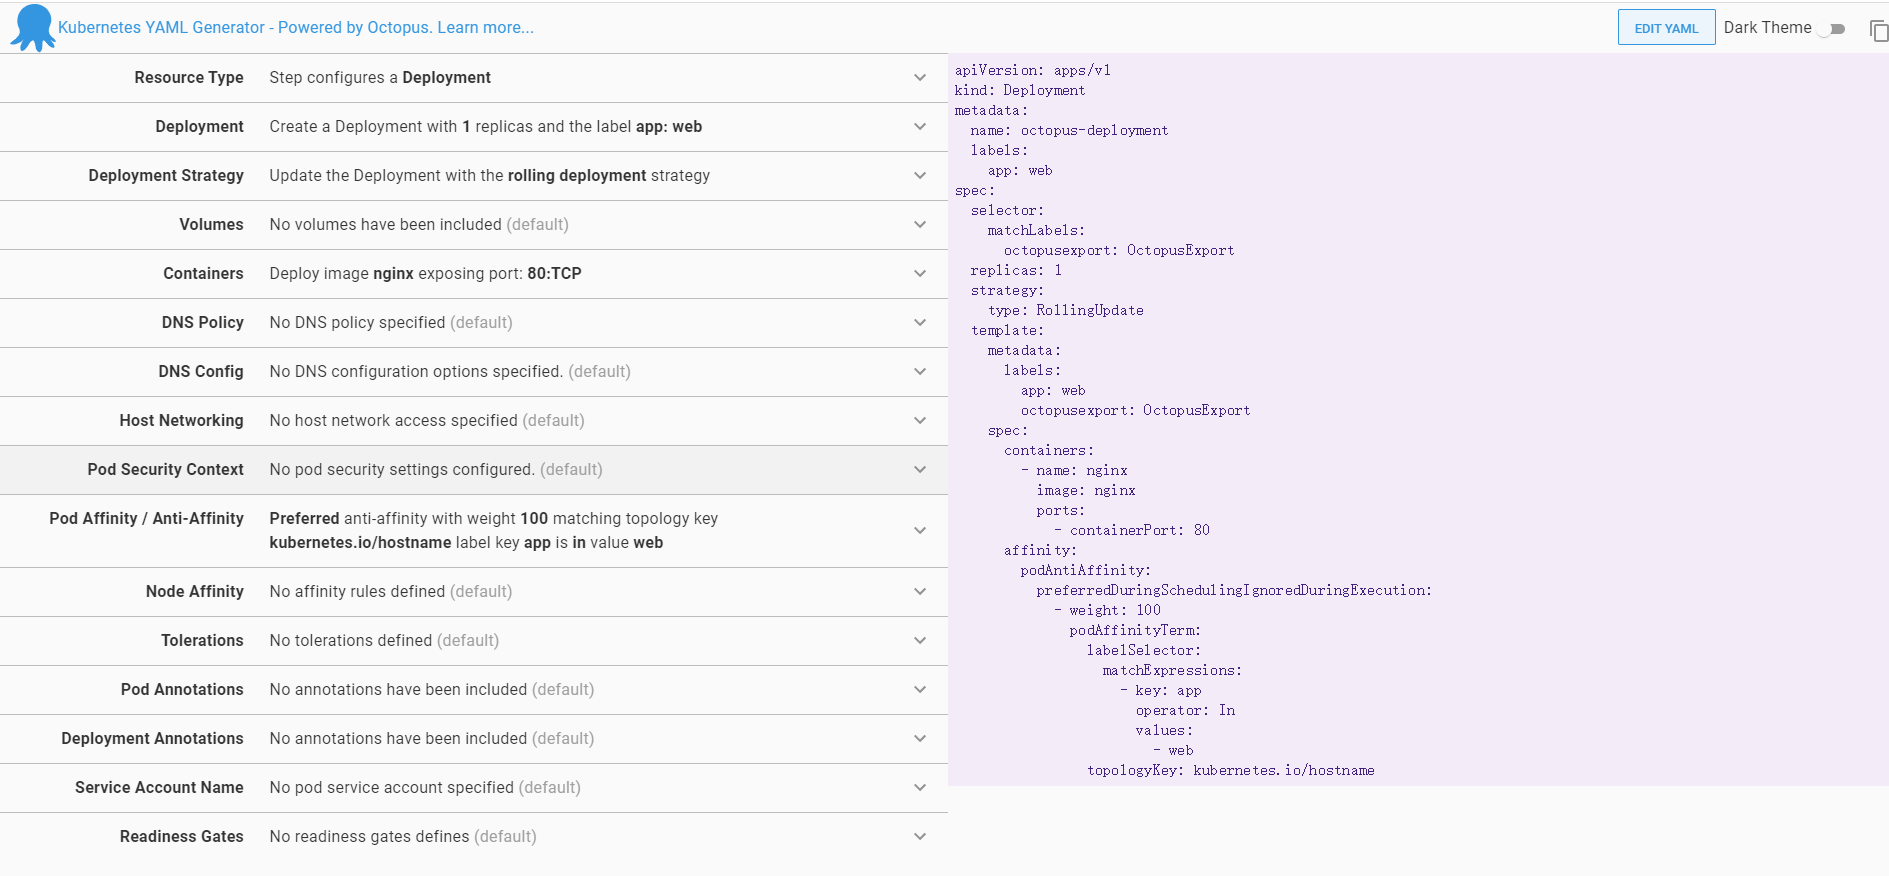Expand the Containers section chevron
This screenshot has width=1889, height=876.
920,274
